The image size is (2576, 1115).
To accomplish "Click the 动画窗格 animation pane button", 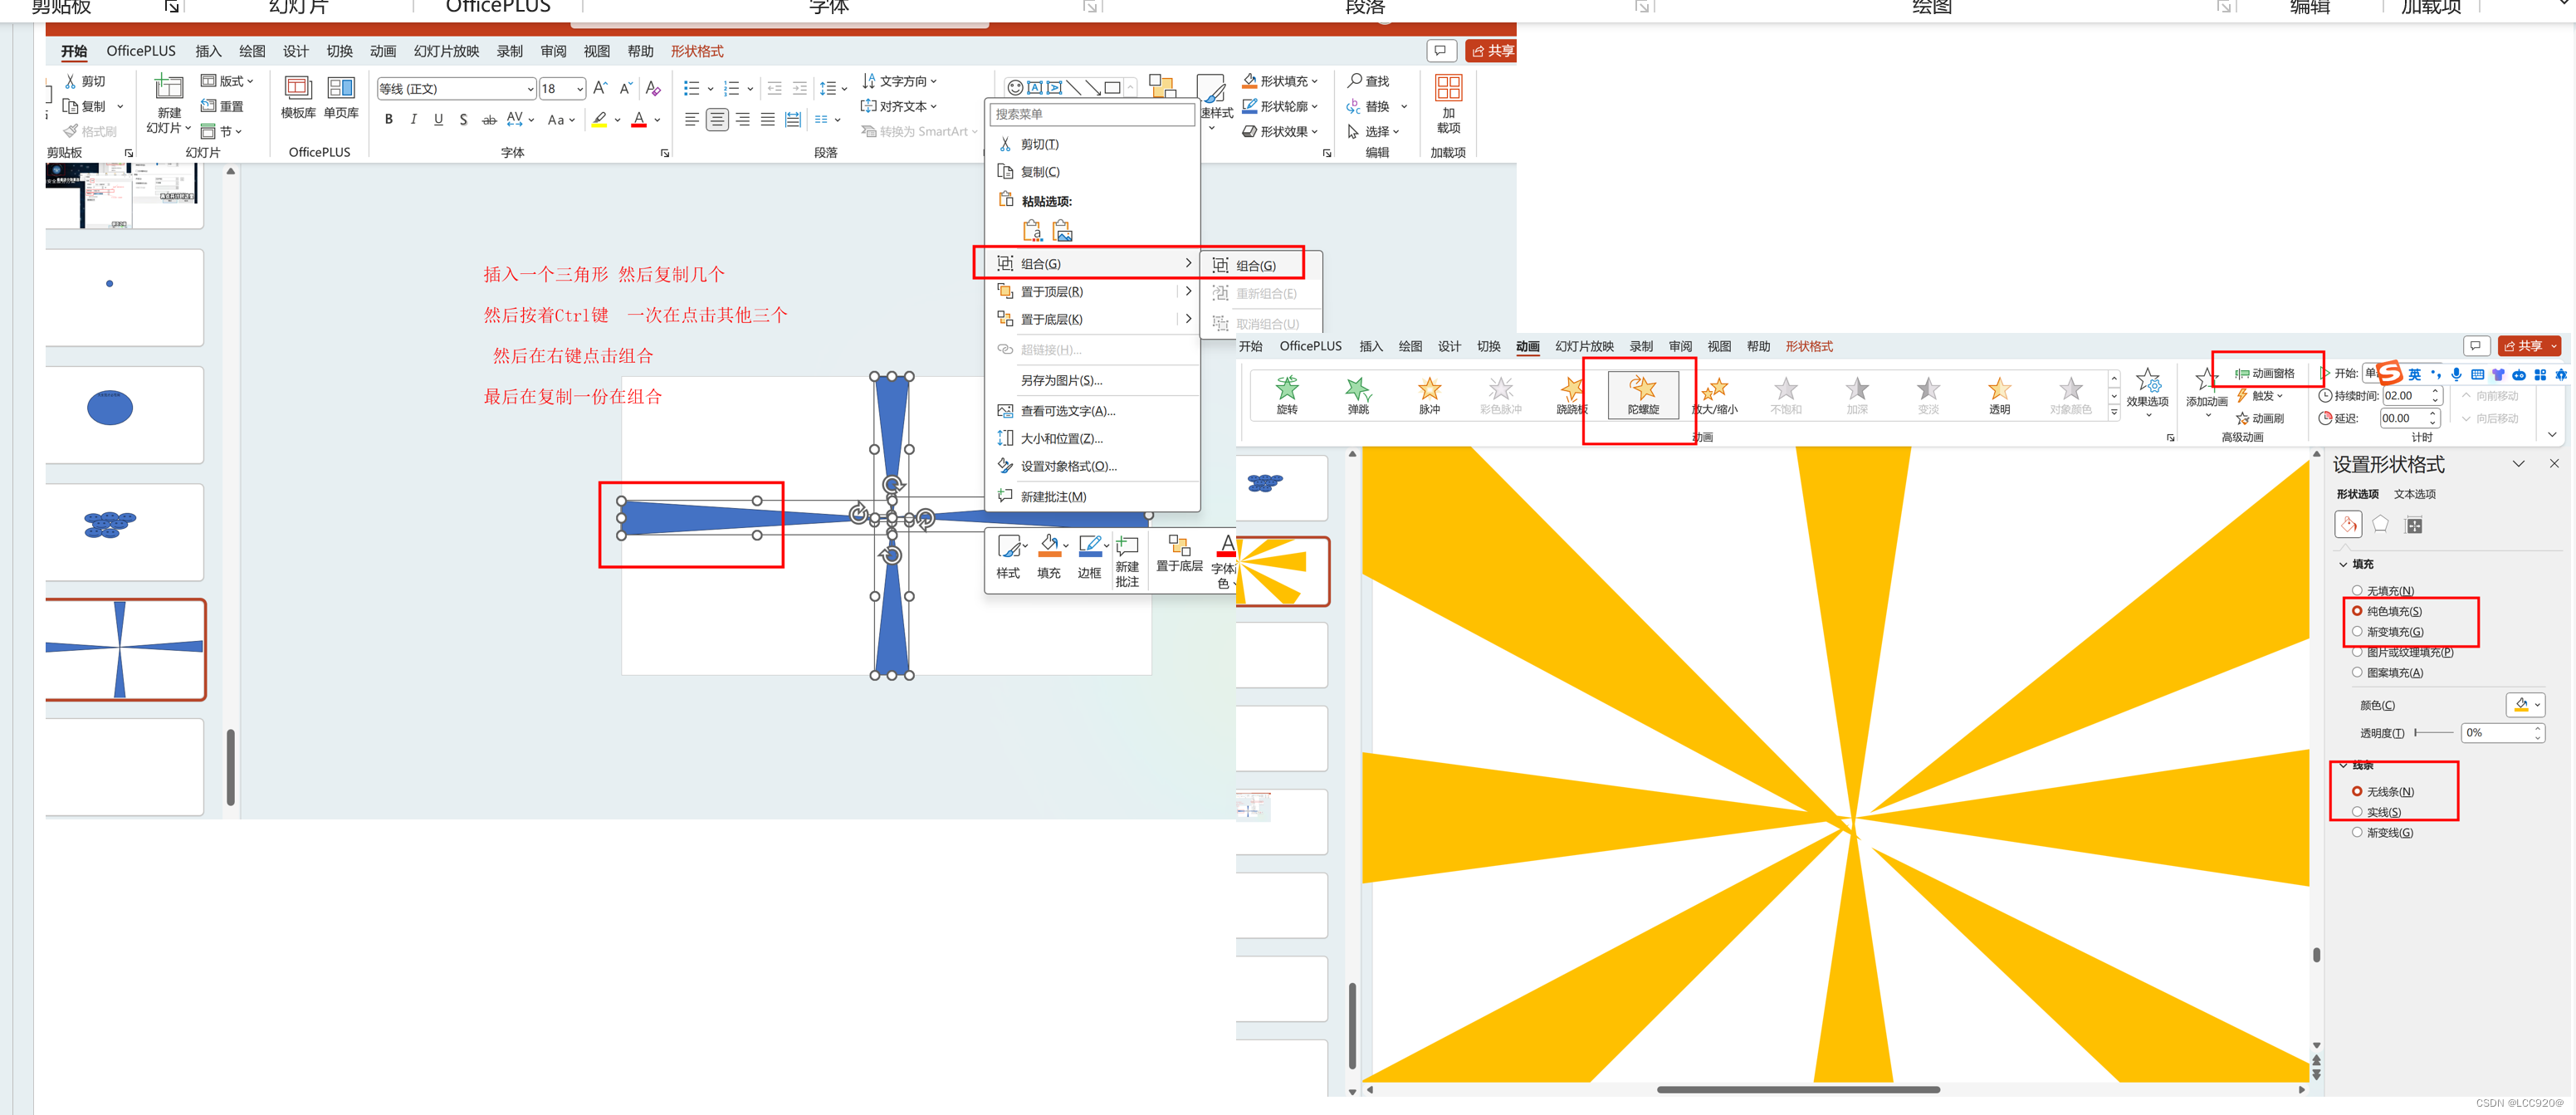I will click(2265, 373).
